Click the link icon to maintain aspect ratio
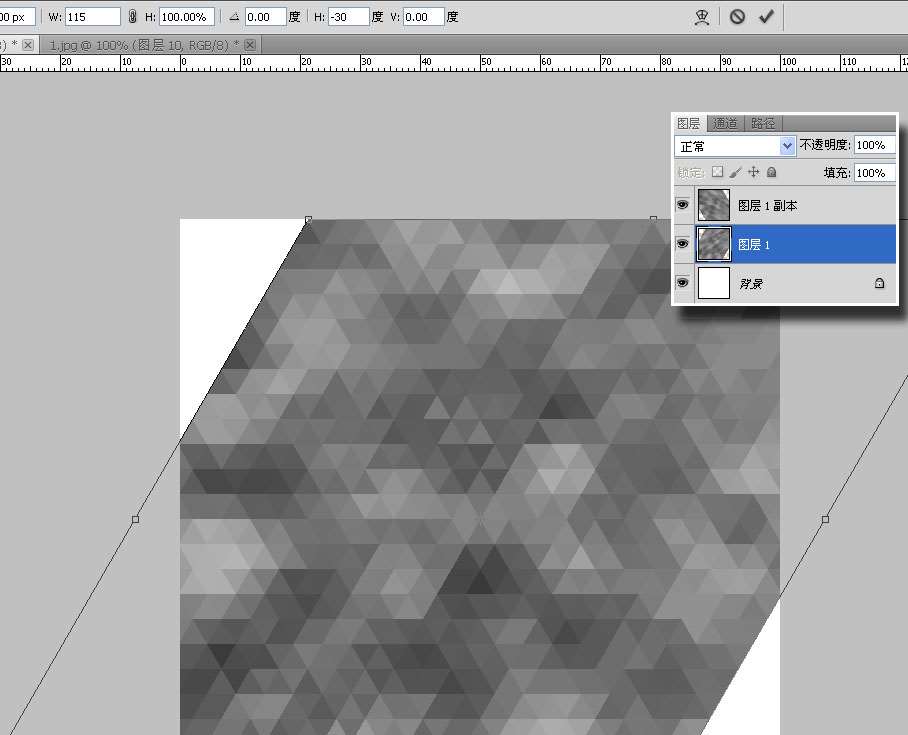Image resolution: width=908 pixels, height=735 pixels. click(133, 17)
